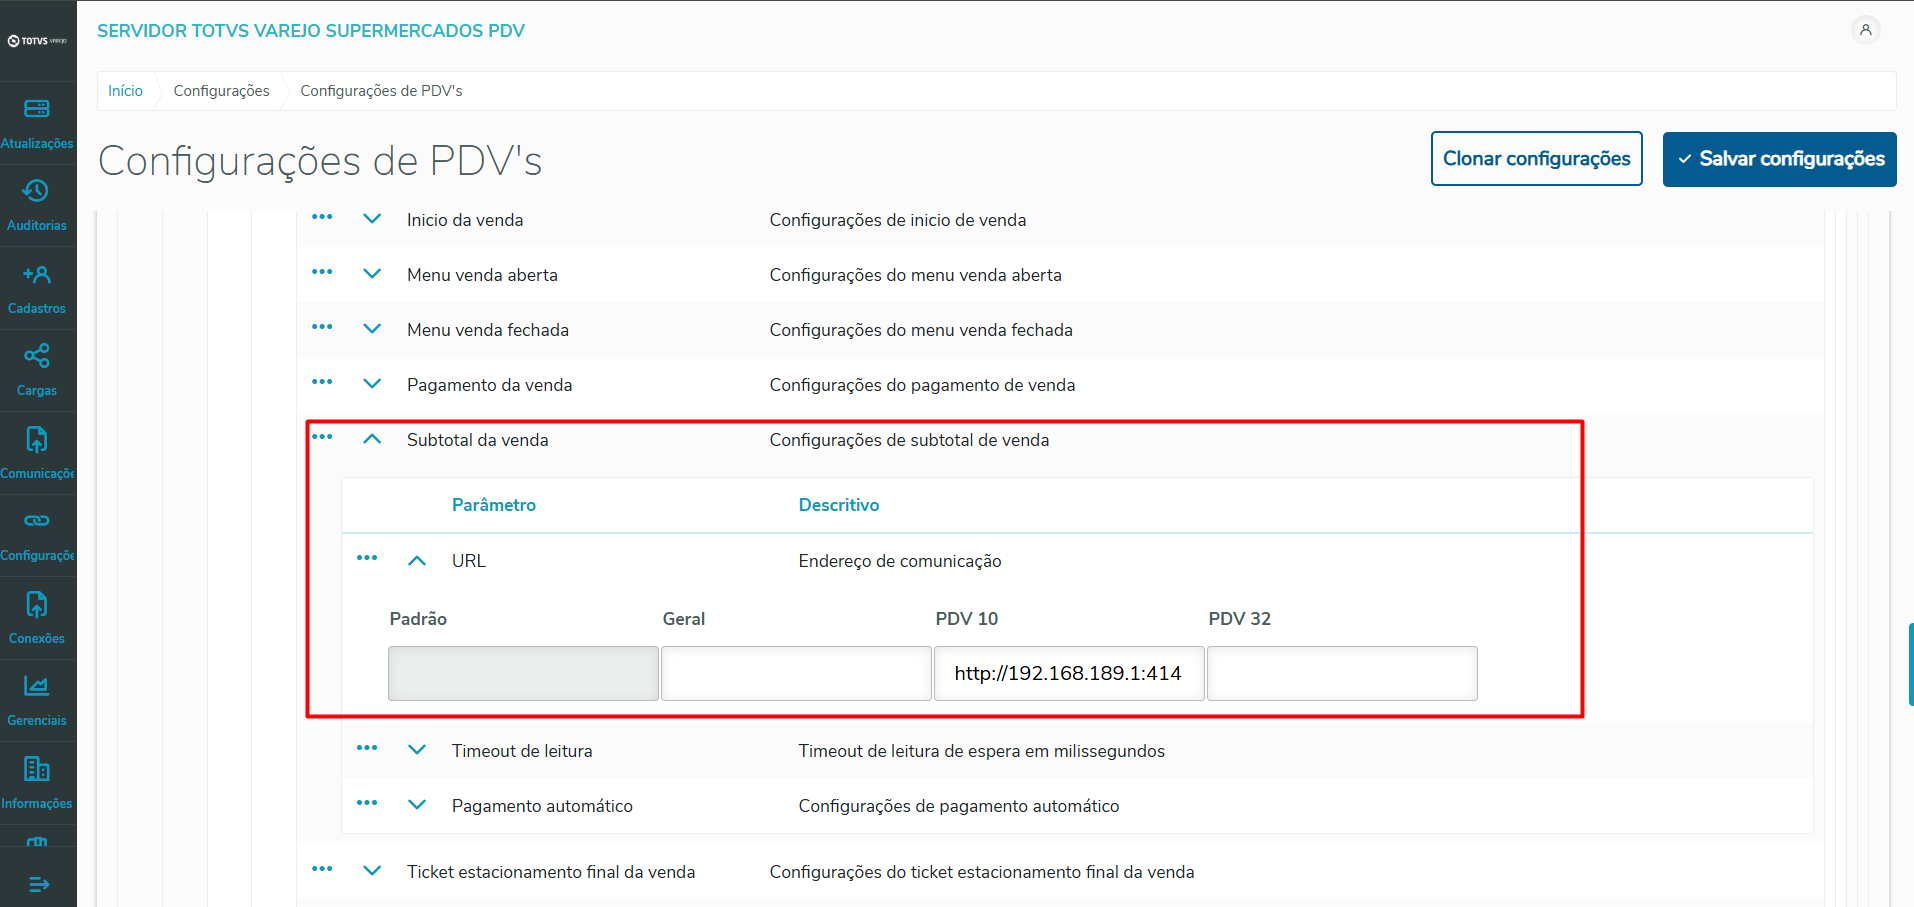Click the Parâmetro column header
This screenshot has width=1914, height=907.
(494, 505)
